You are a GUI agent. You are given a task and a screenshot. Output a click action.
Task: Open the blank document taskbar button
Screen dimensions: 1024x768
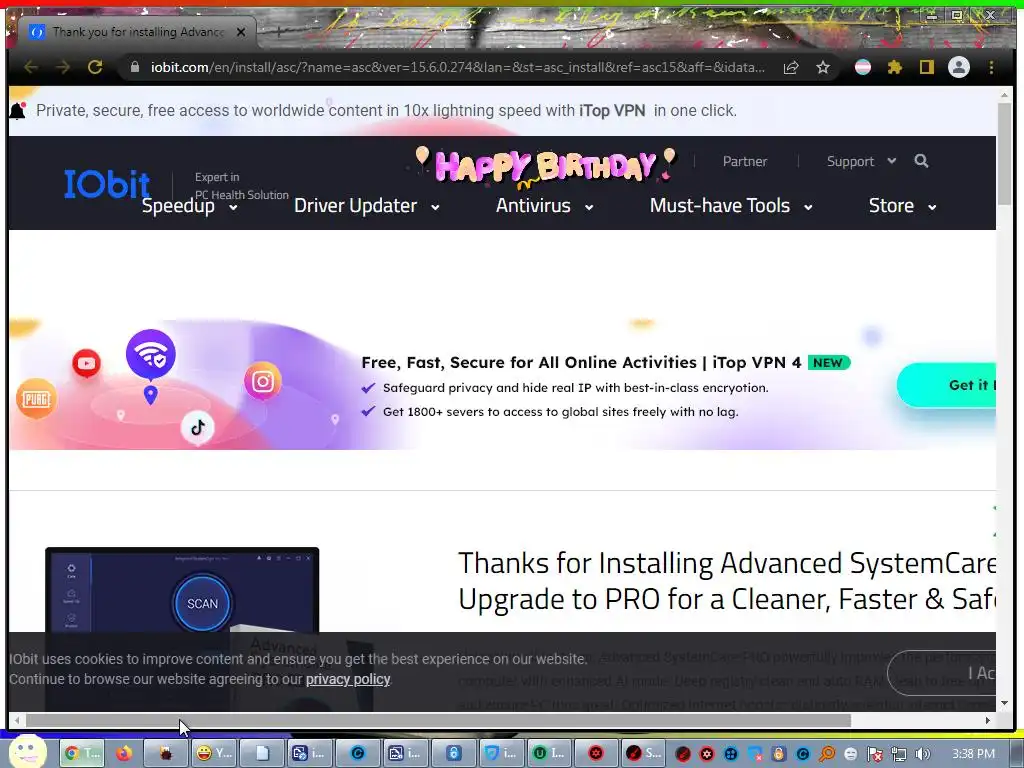click(263, 753)
